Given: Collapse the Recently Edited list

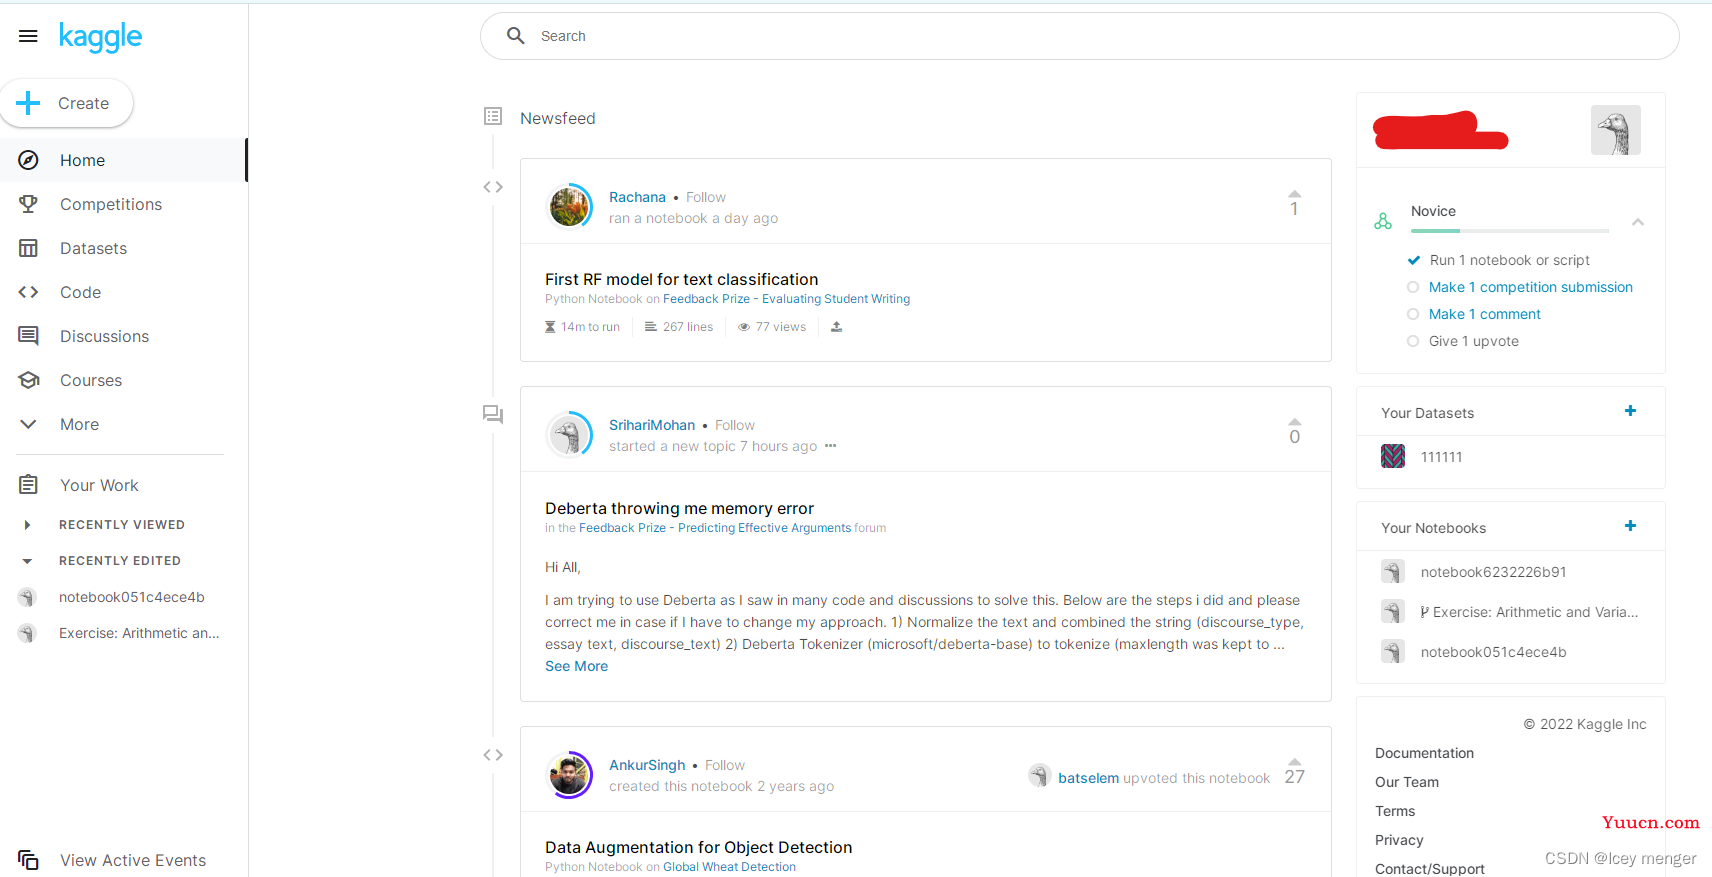Looking at the screenshot, I should 27,561.
